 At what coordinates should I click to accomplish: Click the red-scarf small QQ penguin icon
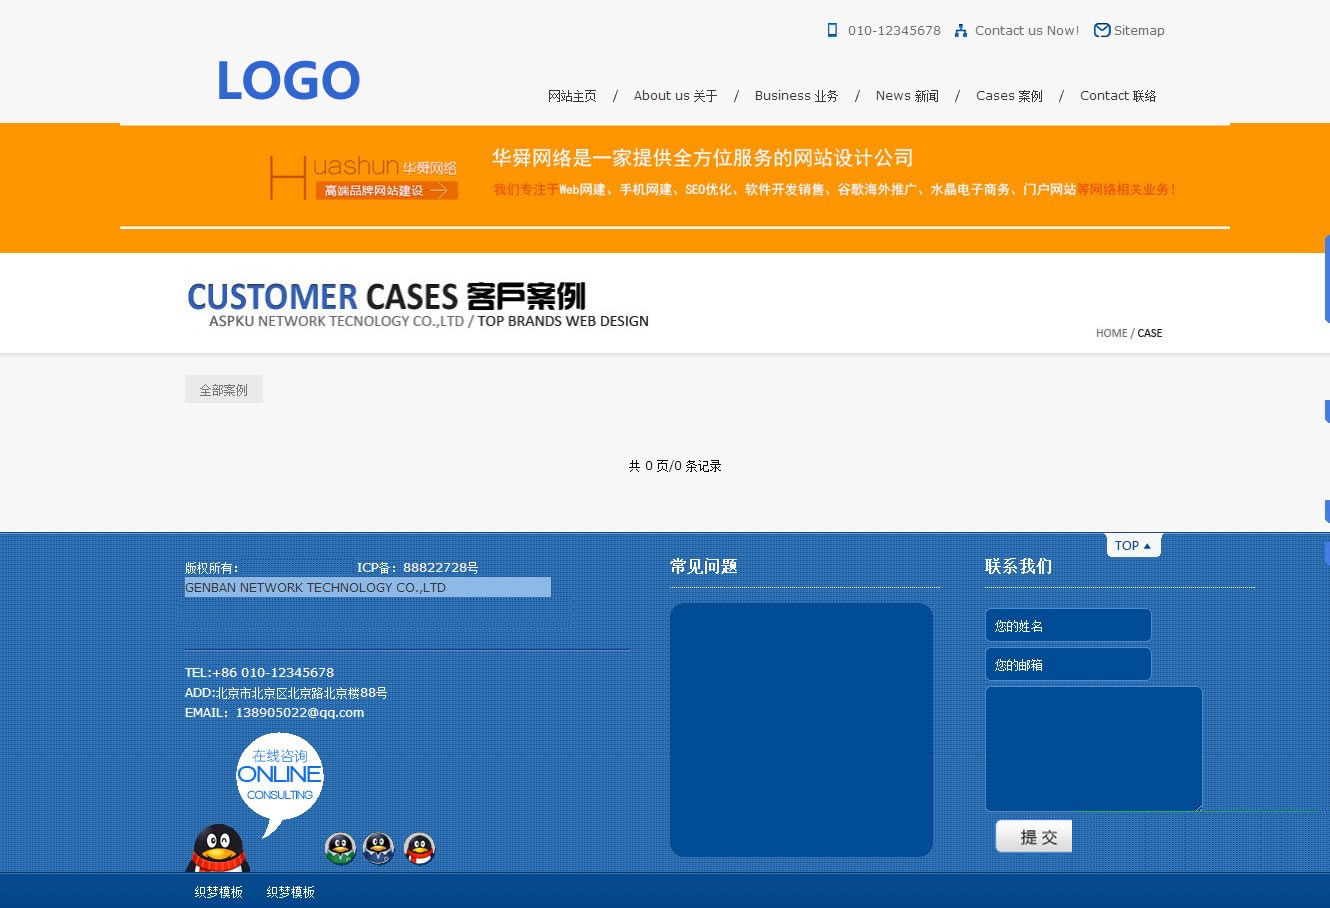point(419,849)
